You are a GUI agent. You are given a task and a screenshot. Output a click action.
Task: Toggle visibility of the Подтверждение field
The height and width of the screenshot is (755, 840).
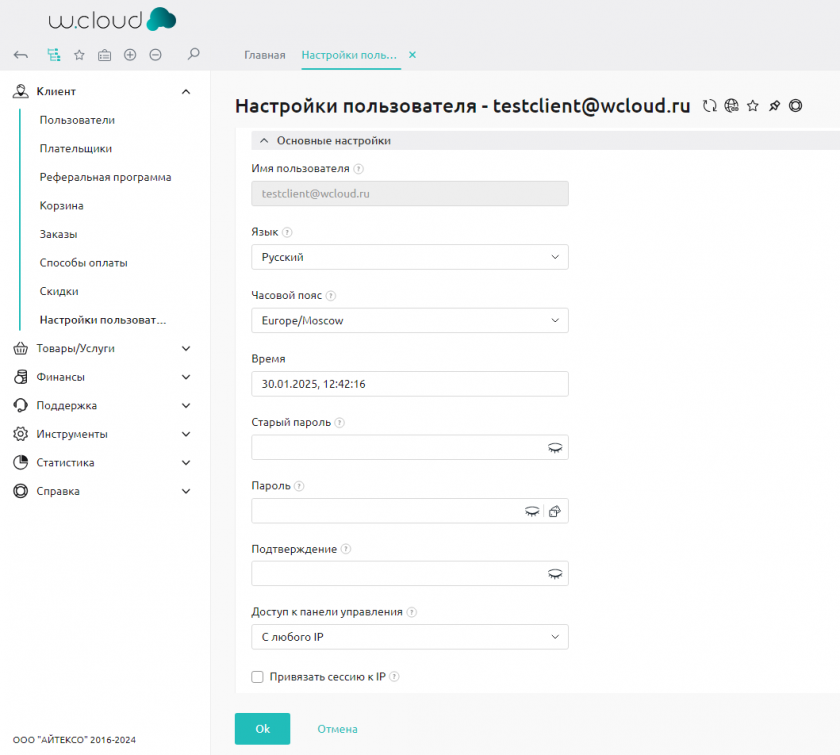[x=554, y=574]
